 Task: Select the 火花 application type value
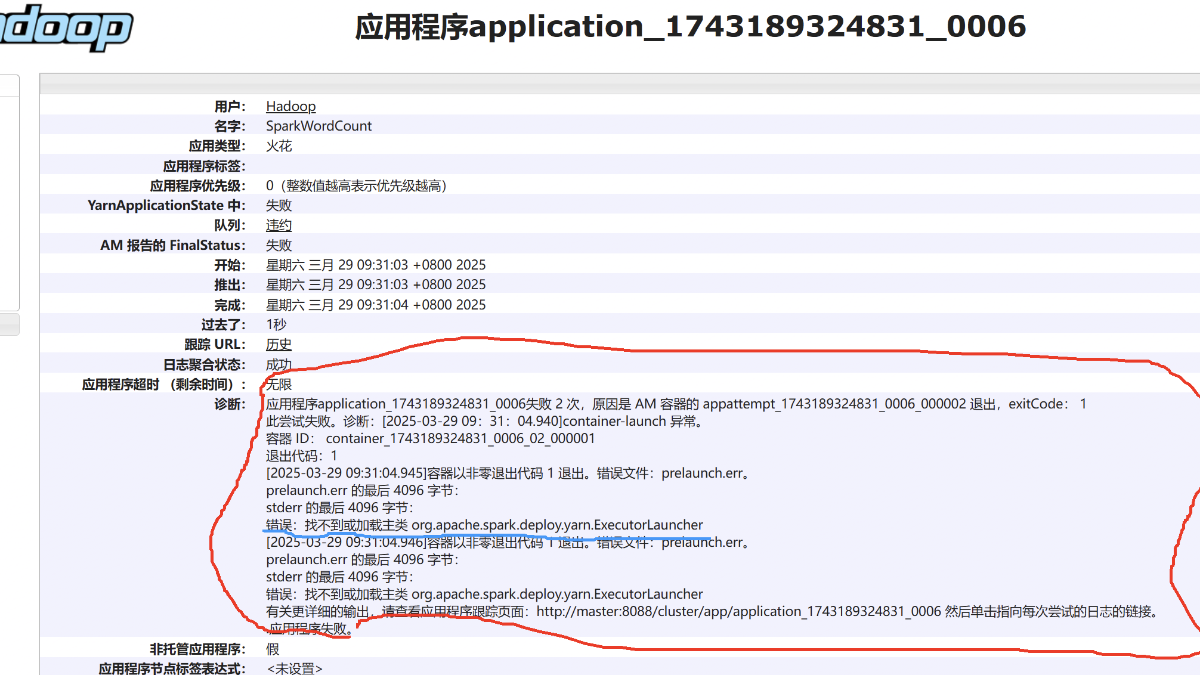pos(279,146)
